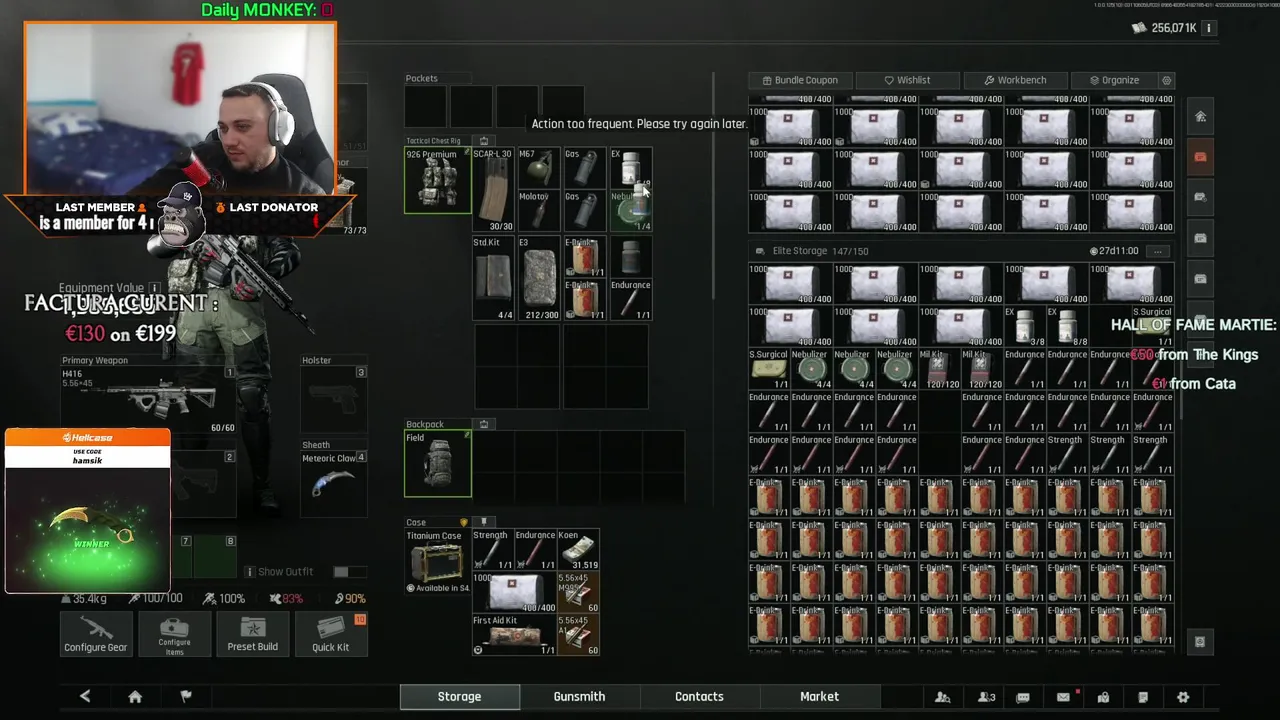Select the Titanium Case slot
Viewport: 1280px width, 720px height.
click(x=438, y=562)
